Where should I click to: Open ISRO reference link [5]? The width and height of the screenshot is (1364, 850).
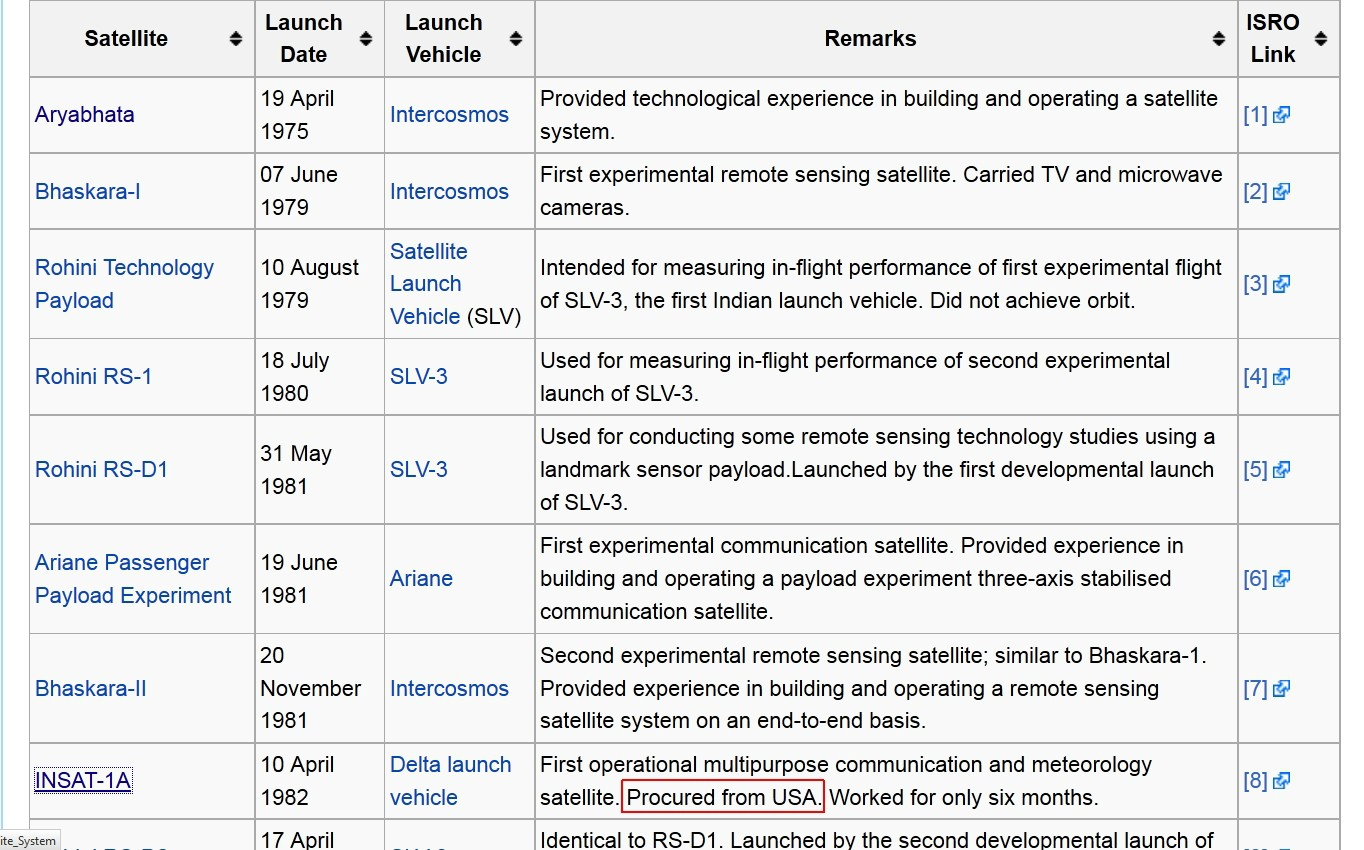1256,469
